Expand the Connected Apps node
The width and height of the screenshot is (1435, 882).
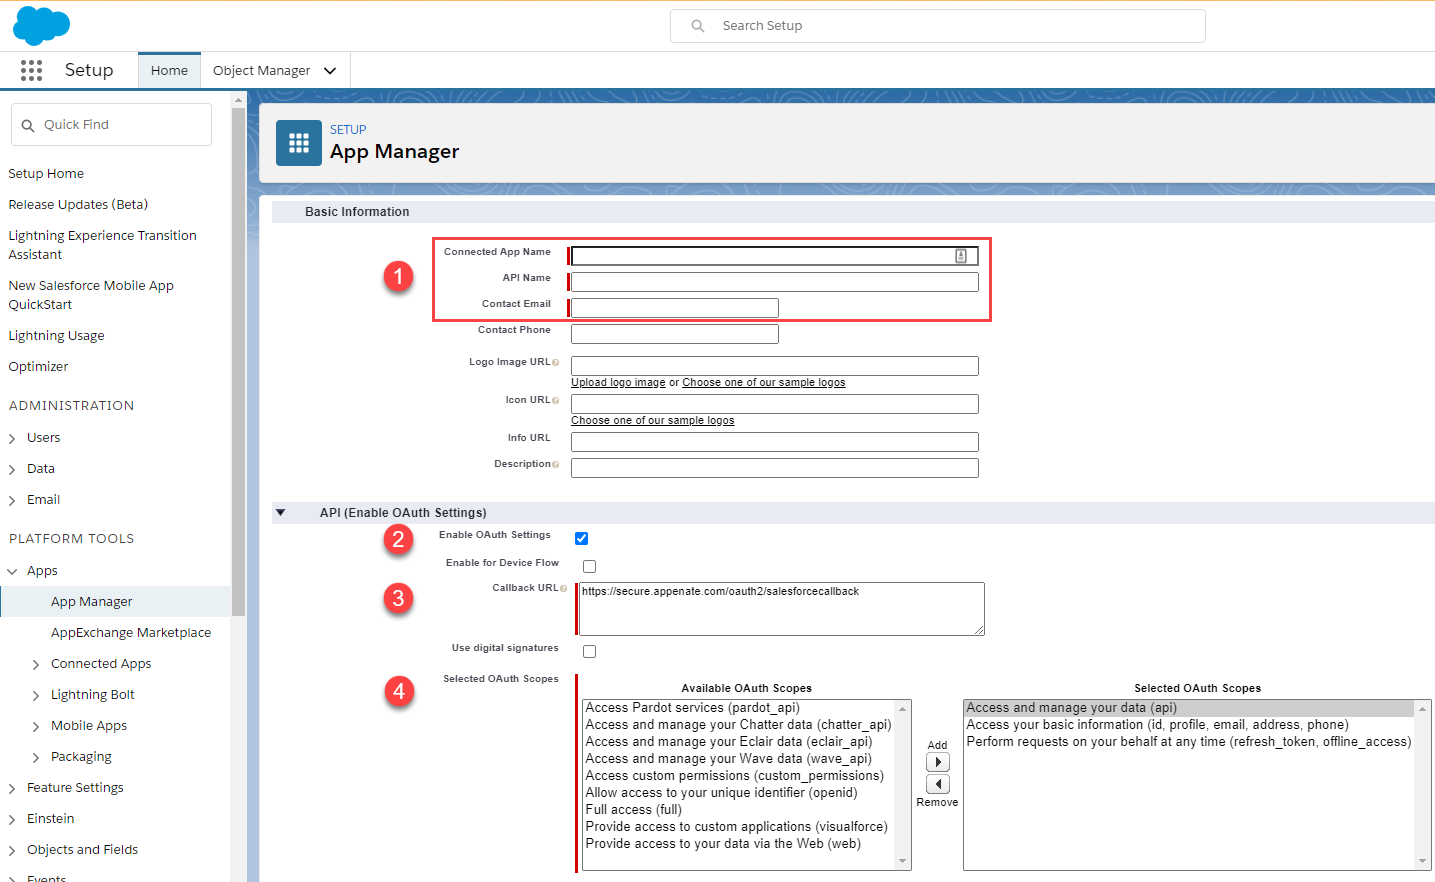click(x=36, y=664)
